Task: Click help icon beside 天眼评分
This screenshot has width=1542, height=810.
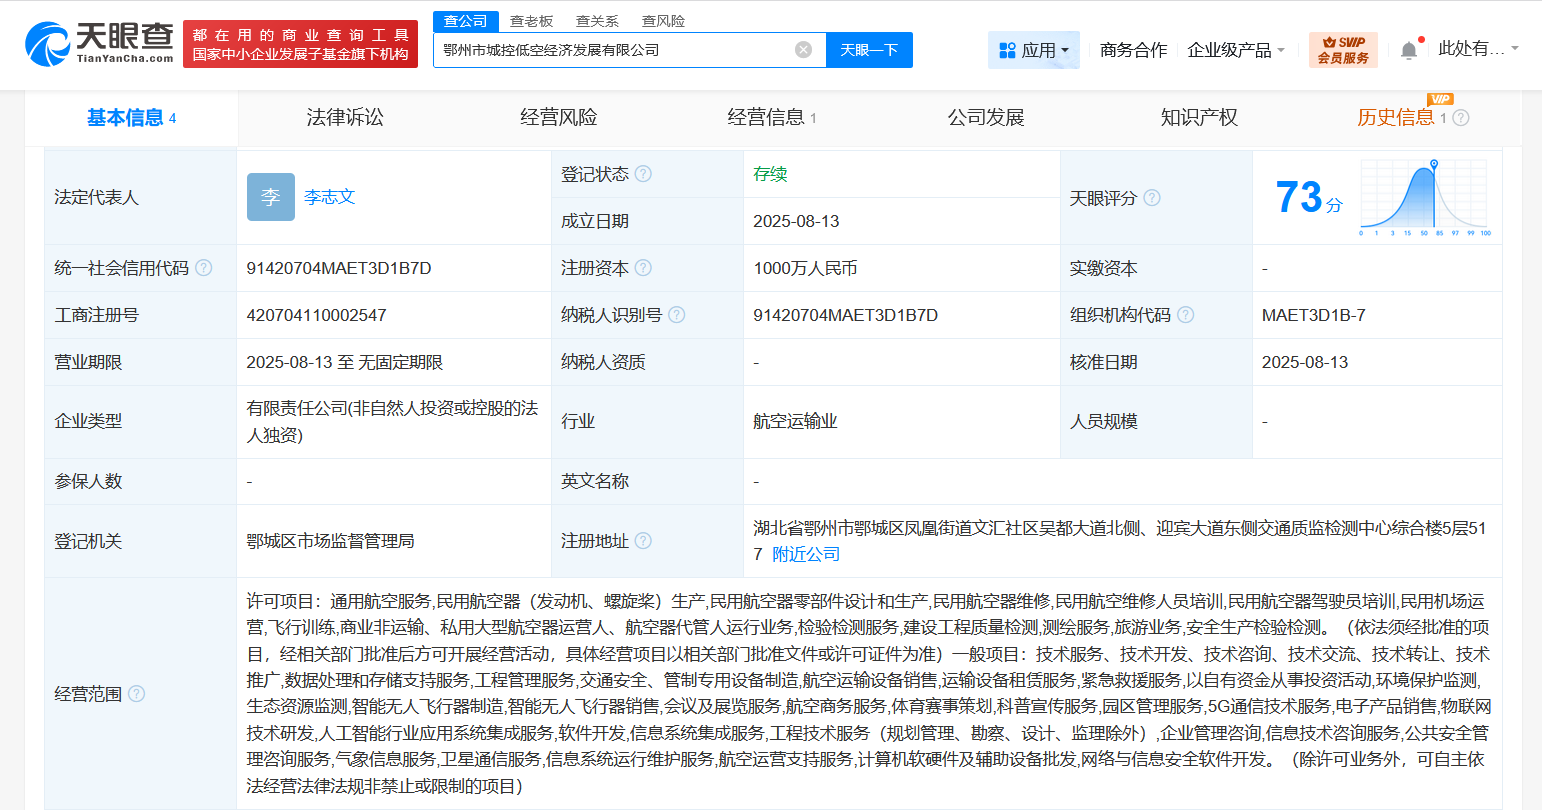Action: click(1152, 198)
